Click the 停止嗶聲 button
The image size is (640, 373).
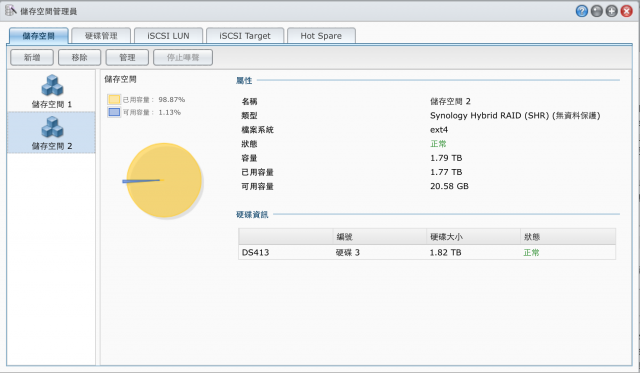[x=183, y=58]
